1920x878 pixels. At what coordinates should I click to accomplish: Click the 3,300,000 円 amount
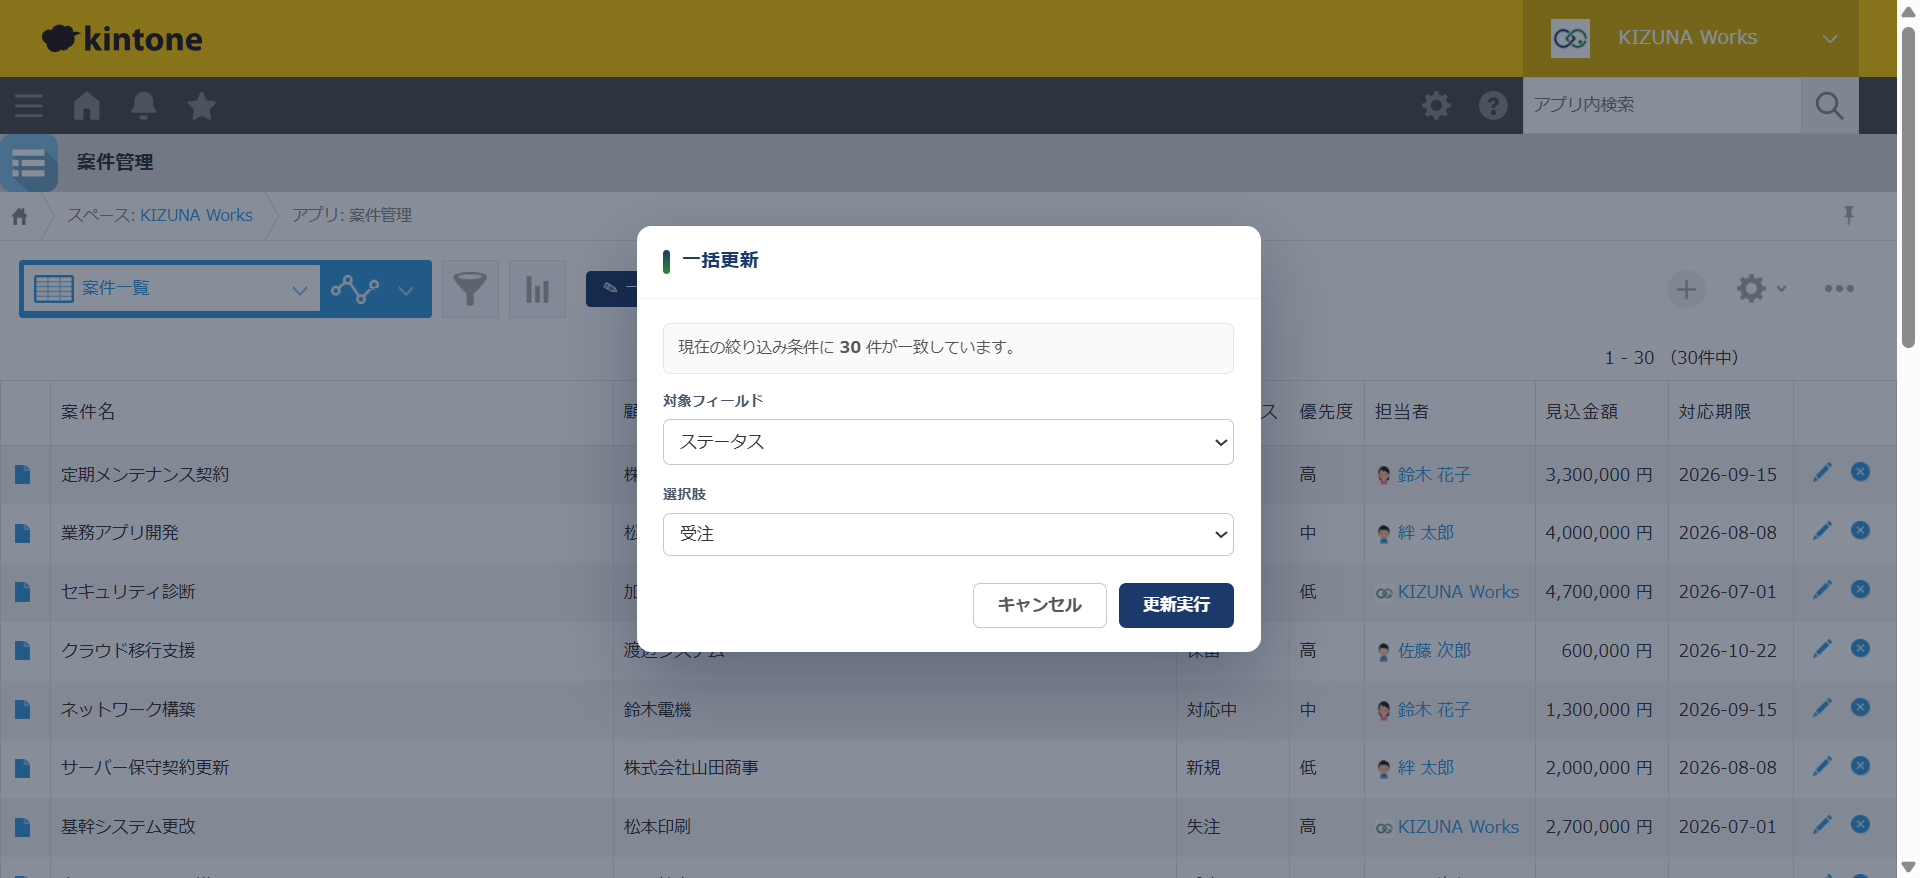(x=1599, y=475)
